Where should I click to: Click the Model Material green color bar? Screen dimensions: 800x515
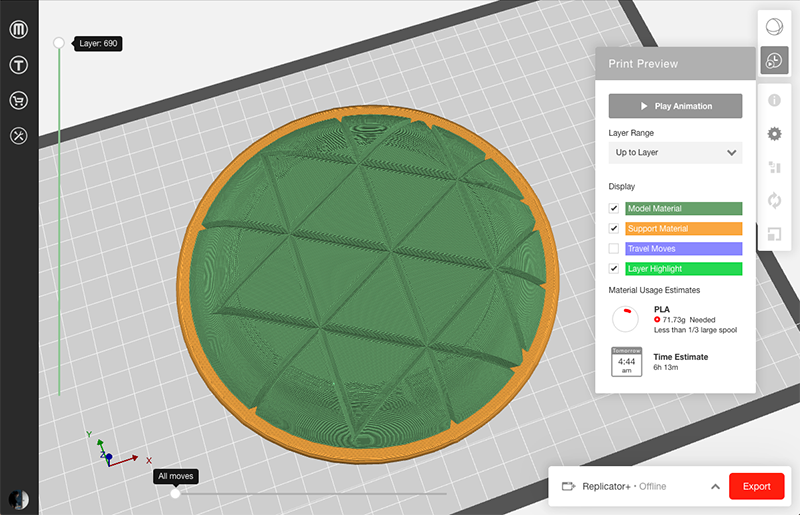[683, 208]
